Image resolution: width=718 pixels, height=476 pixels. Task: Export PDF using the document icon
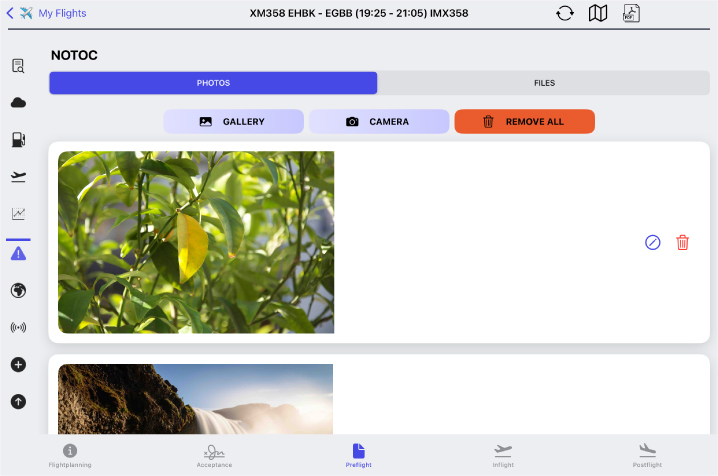tap(631, 13)
